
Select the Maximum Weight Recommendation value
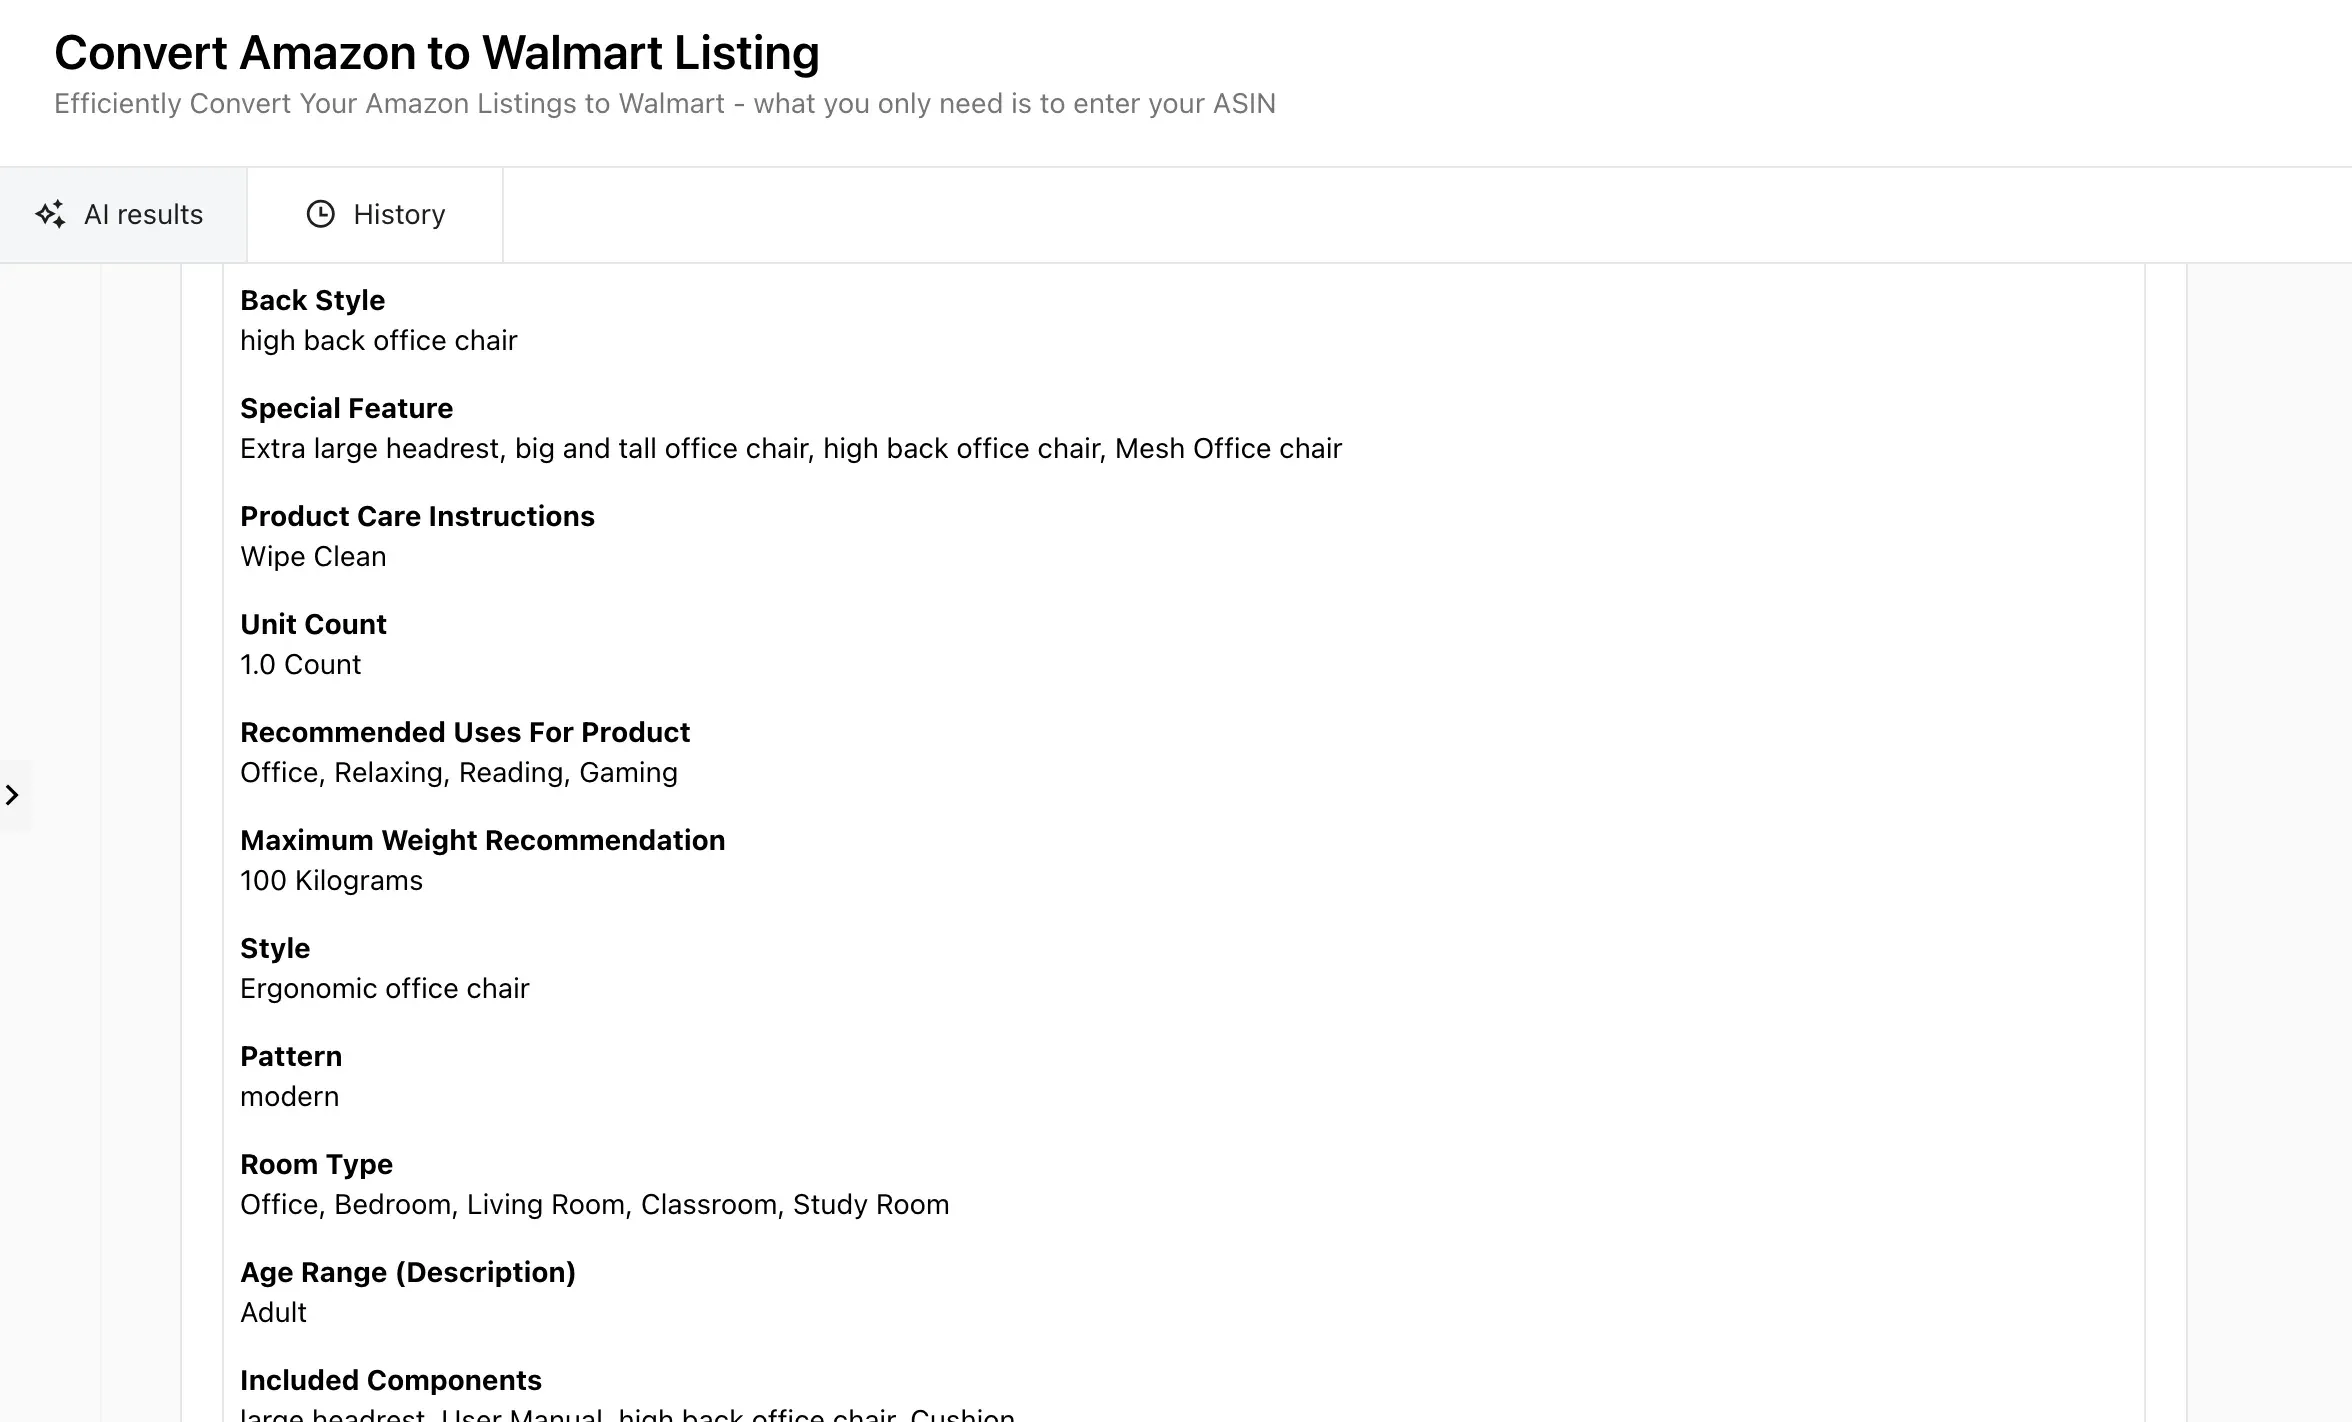[x=331, y=880]
